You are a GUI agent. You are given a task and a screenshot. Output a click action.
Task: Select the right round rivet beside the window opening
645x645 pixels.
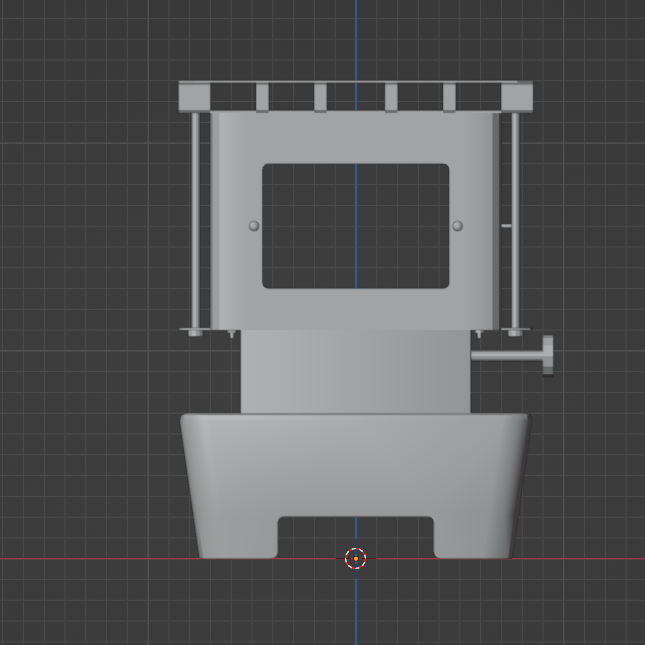pos(457,226)
